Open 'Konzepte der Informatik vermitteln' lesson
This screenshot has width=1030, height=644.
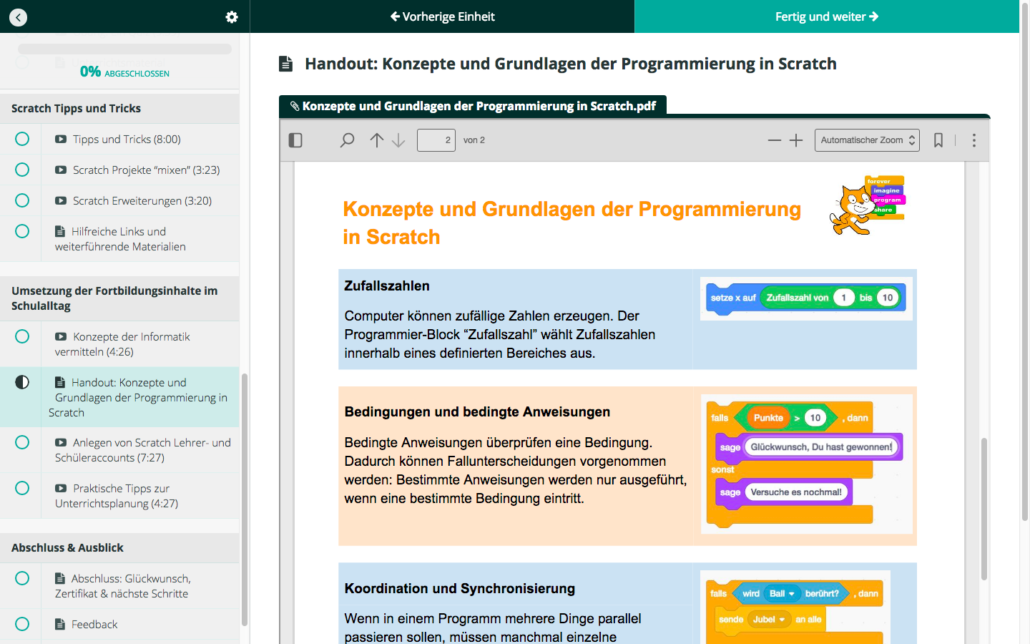(130, 344)
